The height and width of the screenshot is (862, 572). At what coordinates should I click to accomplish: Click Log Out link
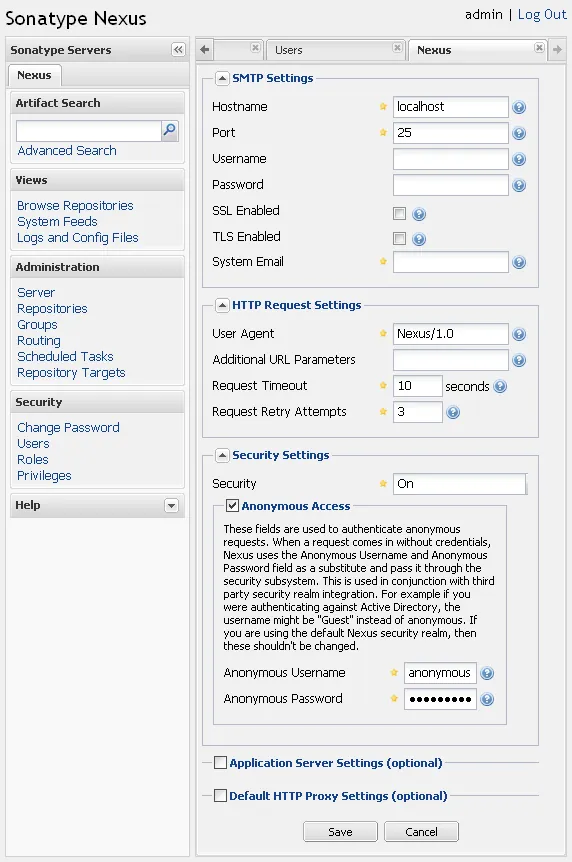click(x=542, y=14)
